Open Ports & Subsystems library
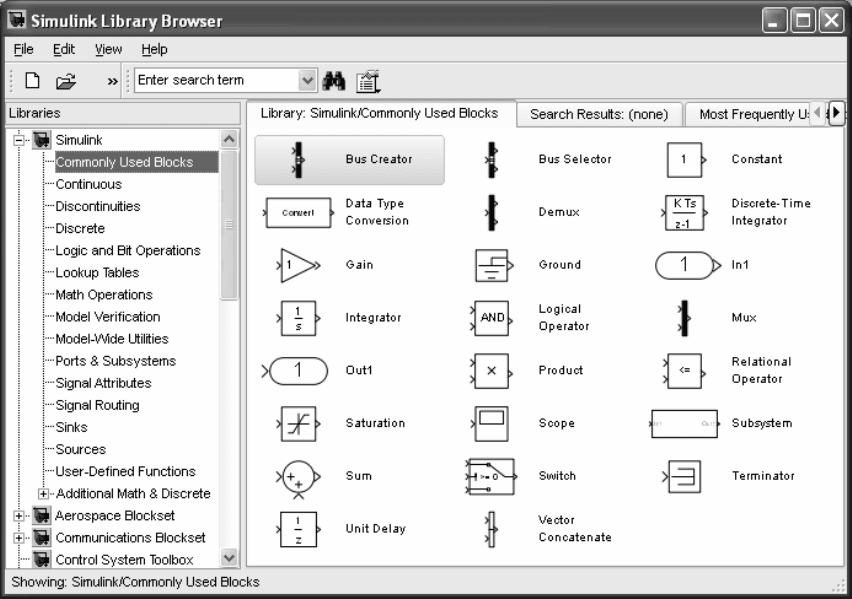 116,361
